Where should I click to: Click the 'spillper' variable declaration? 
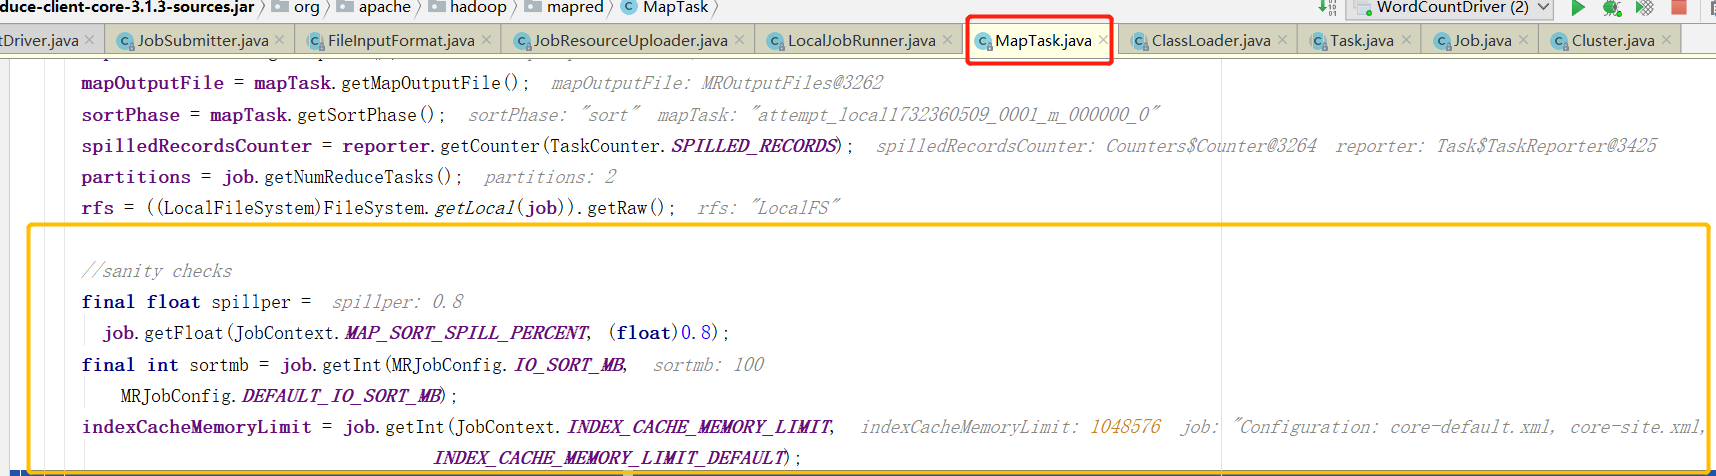coord(250,302)
